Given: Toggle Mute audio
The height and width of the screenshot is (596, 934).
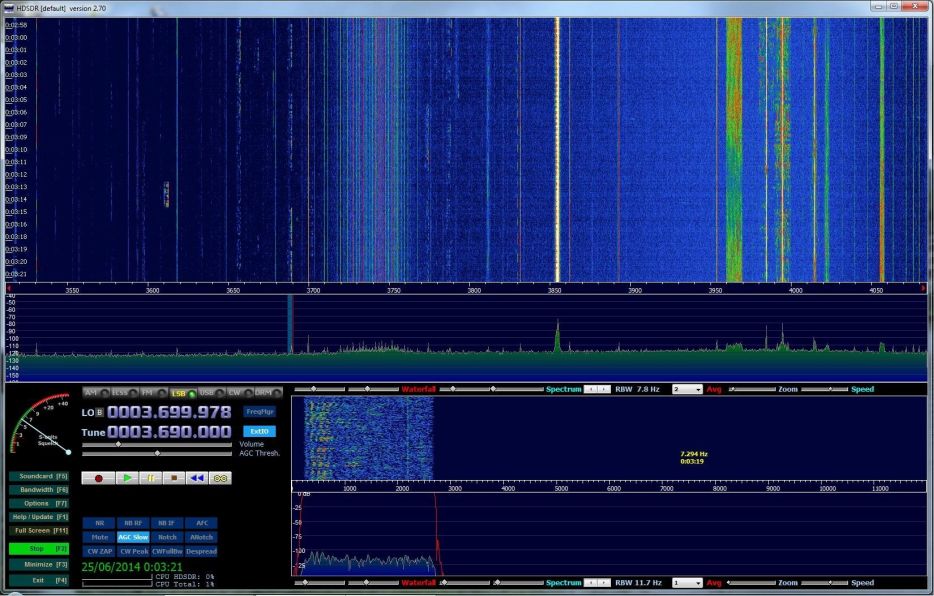Looking at the screenshot, I should tap(99, 537).
